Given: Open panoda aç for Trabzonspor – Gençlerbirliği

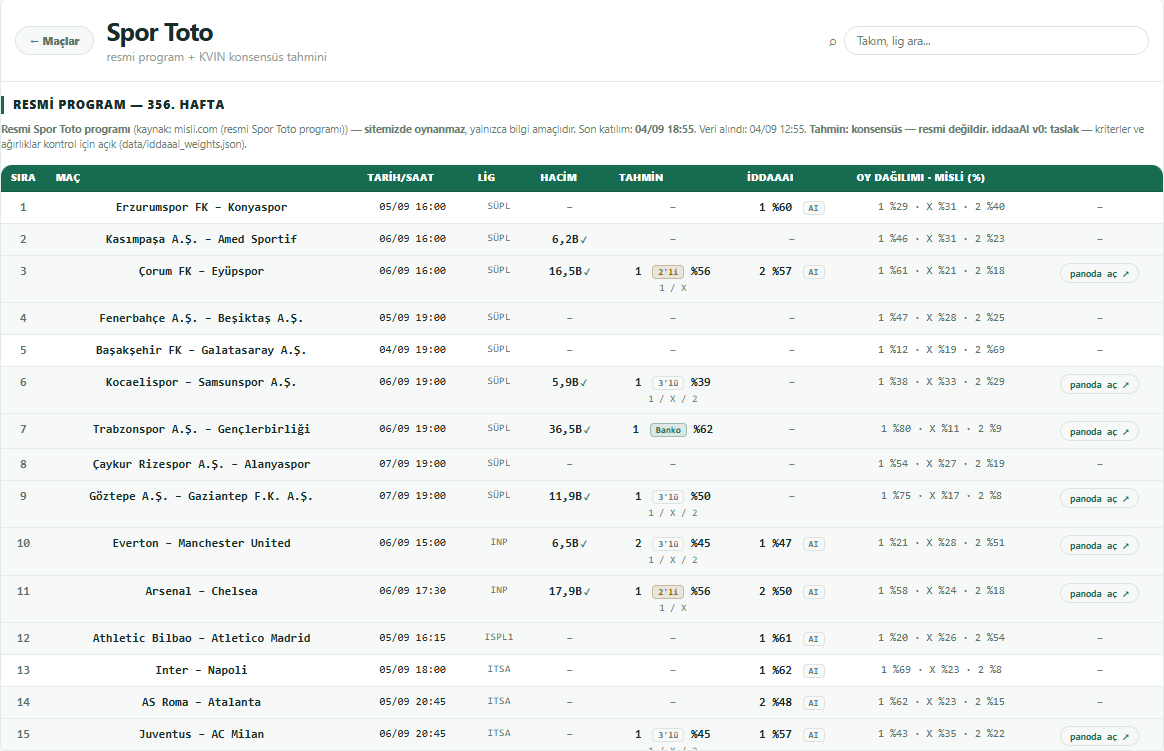Looking at the screenshot, I should pos(1099,432).
